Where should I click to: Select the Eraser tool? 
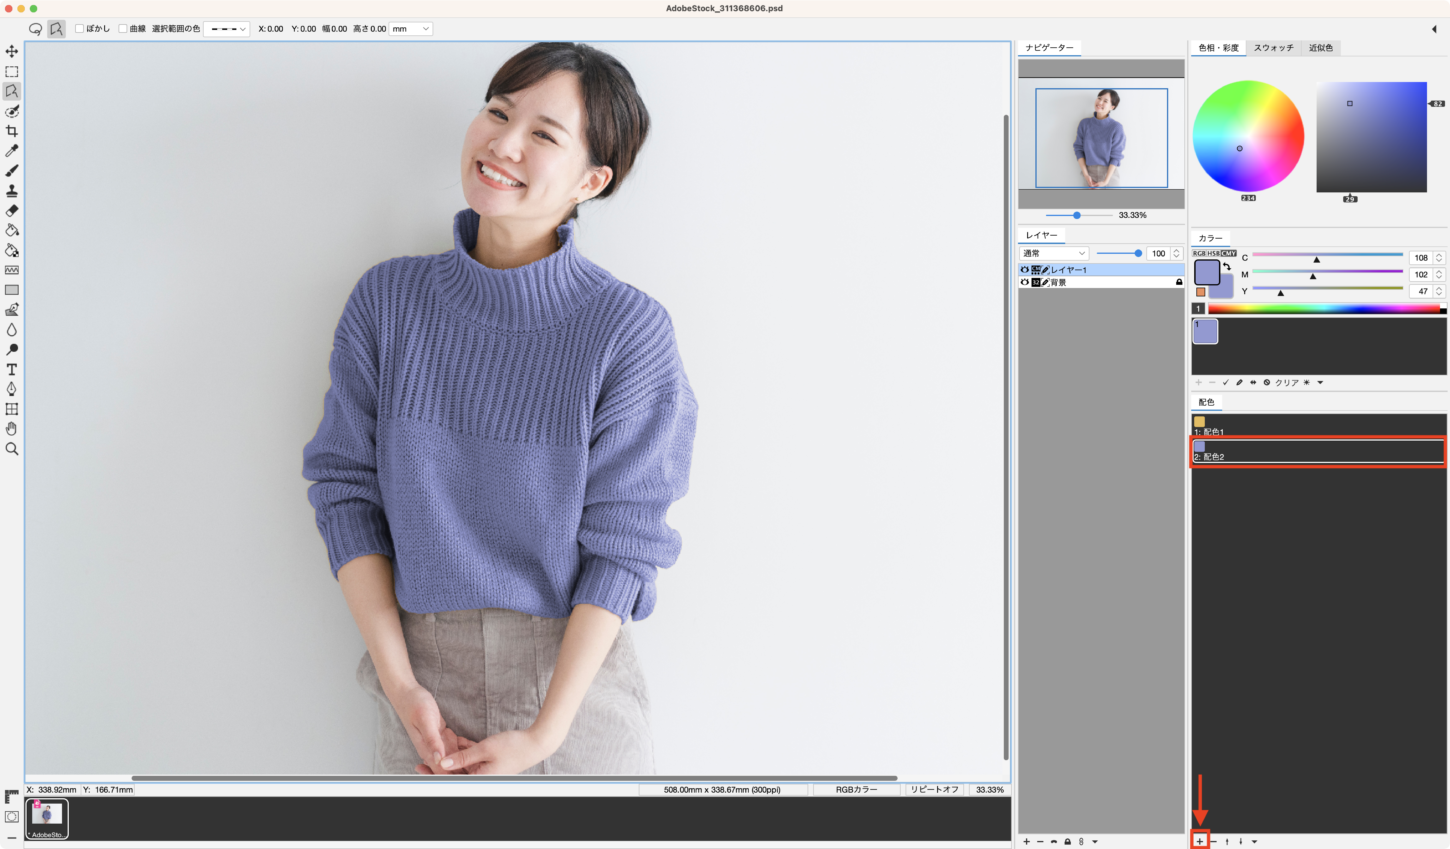pyautogui.click(x=12, y=211)
